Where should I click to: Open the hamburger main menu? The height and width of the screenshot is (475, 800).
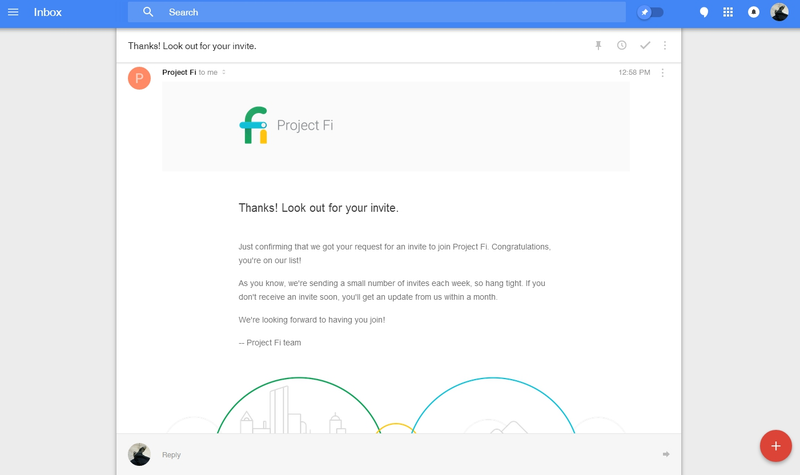tap(13, 12)
